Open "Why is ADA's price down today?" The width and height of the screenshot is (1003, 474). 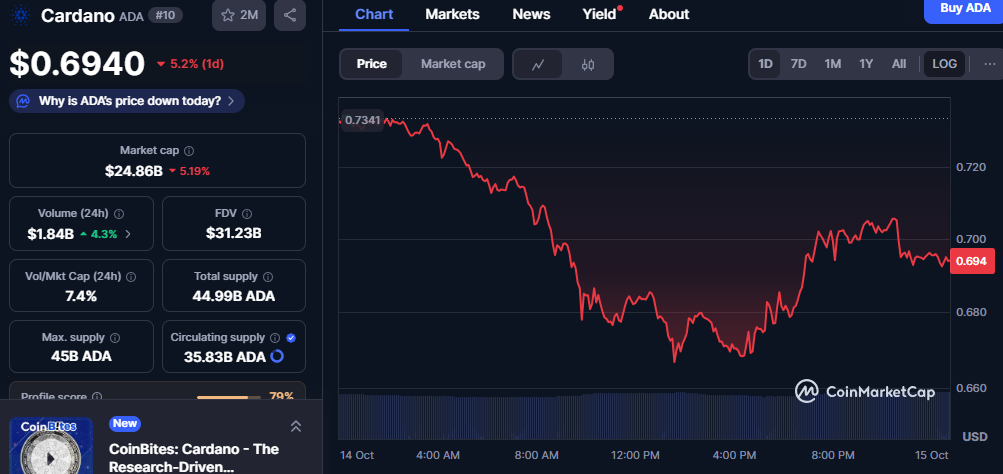pyautogui.click(x=127, y=101)
